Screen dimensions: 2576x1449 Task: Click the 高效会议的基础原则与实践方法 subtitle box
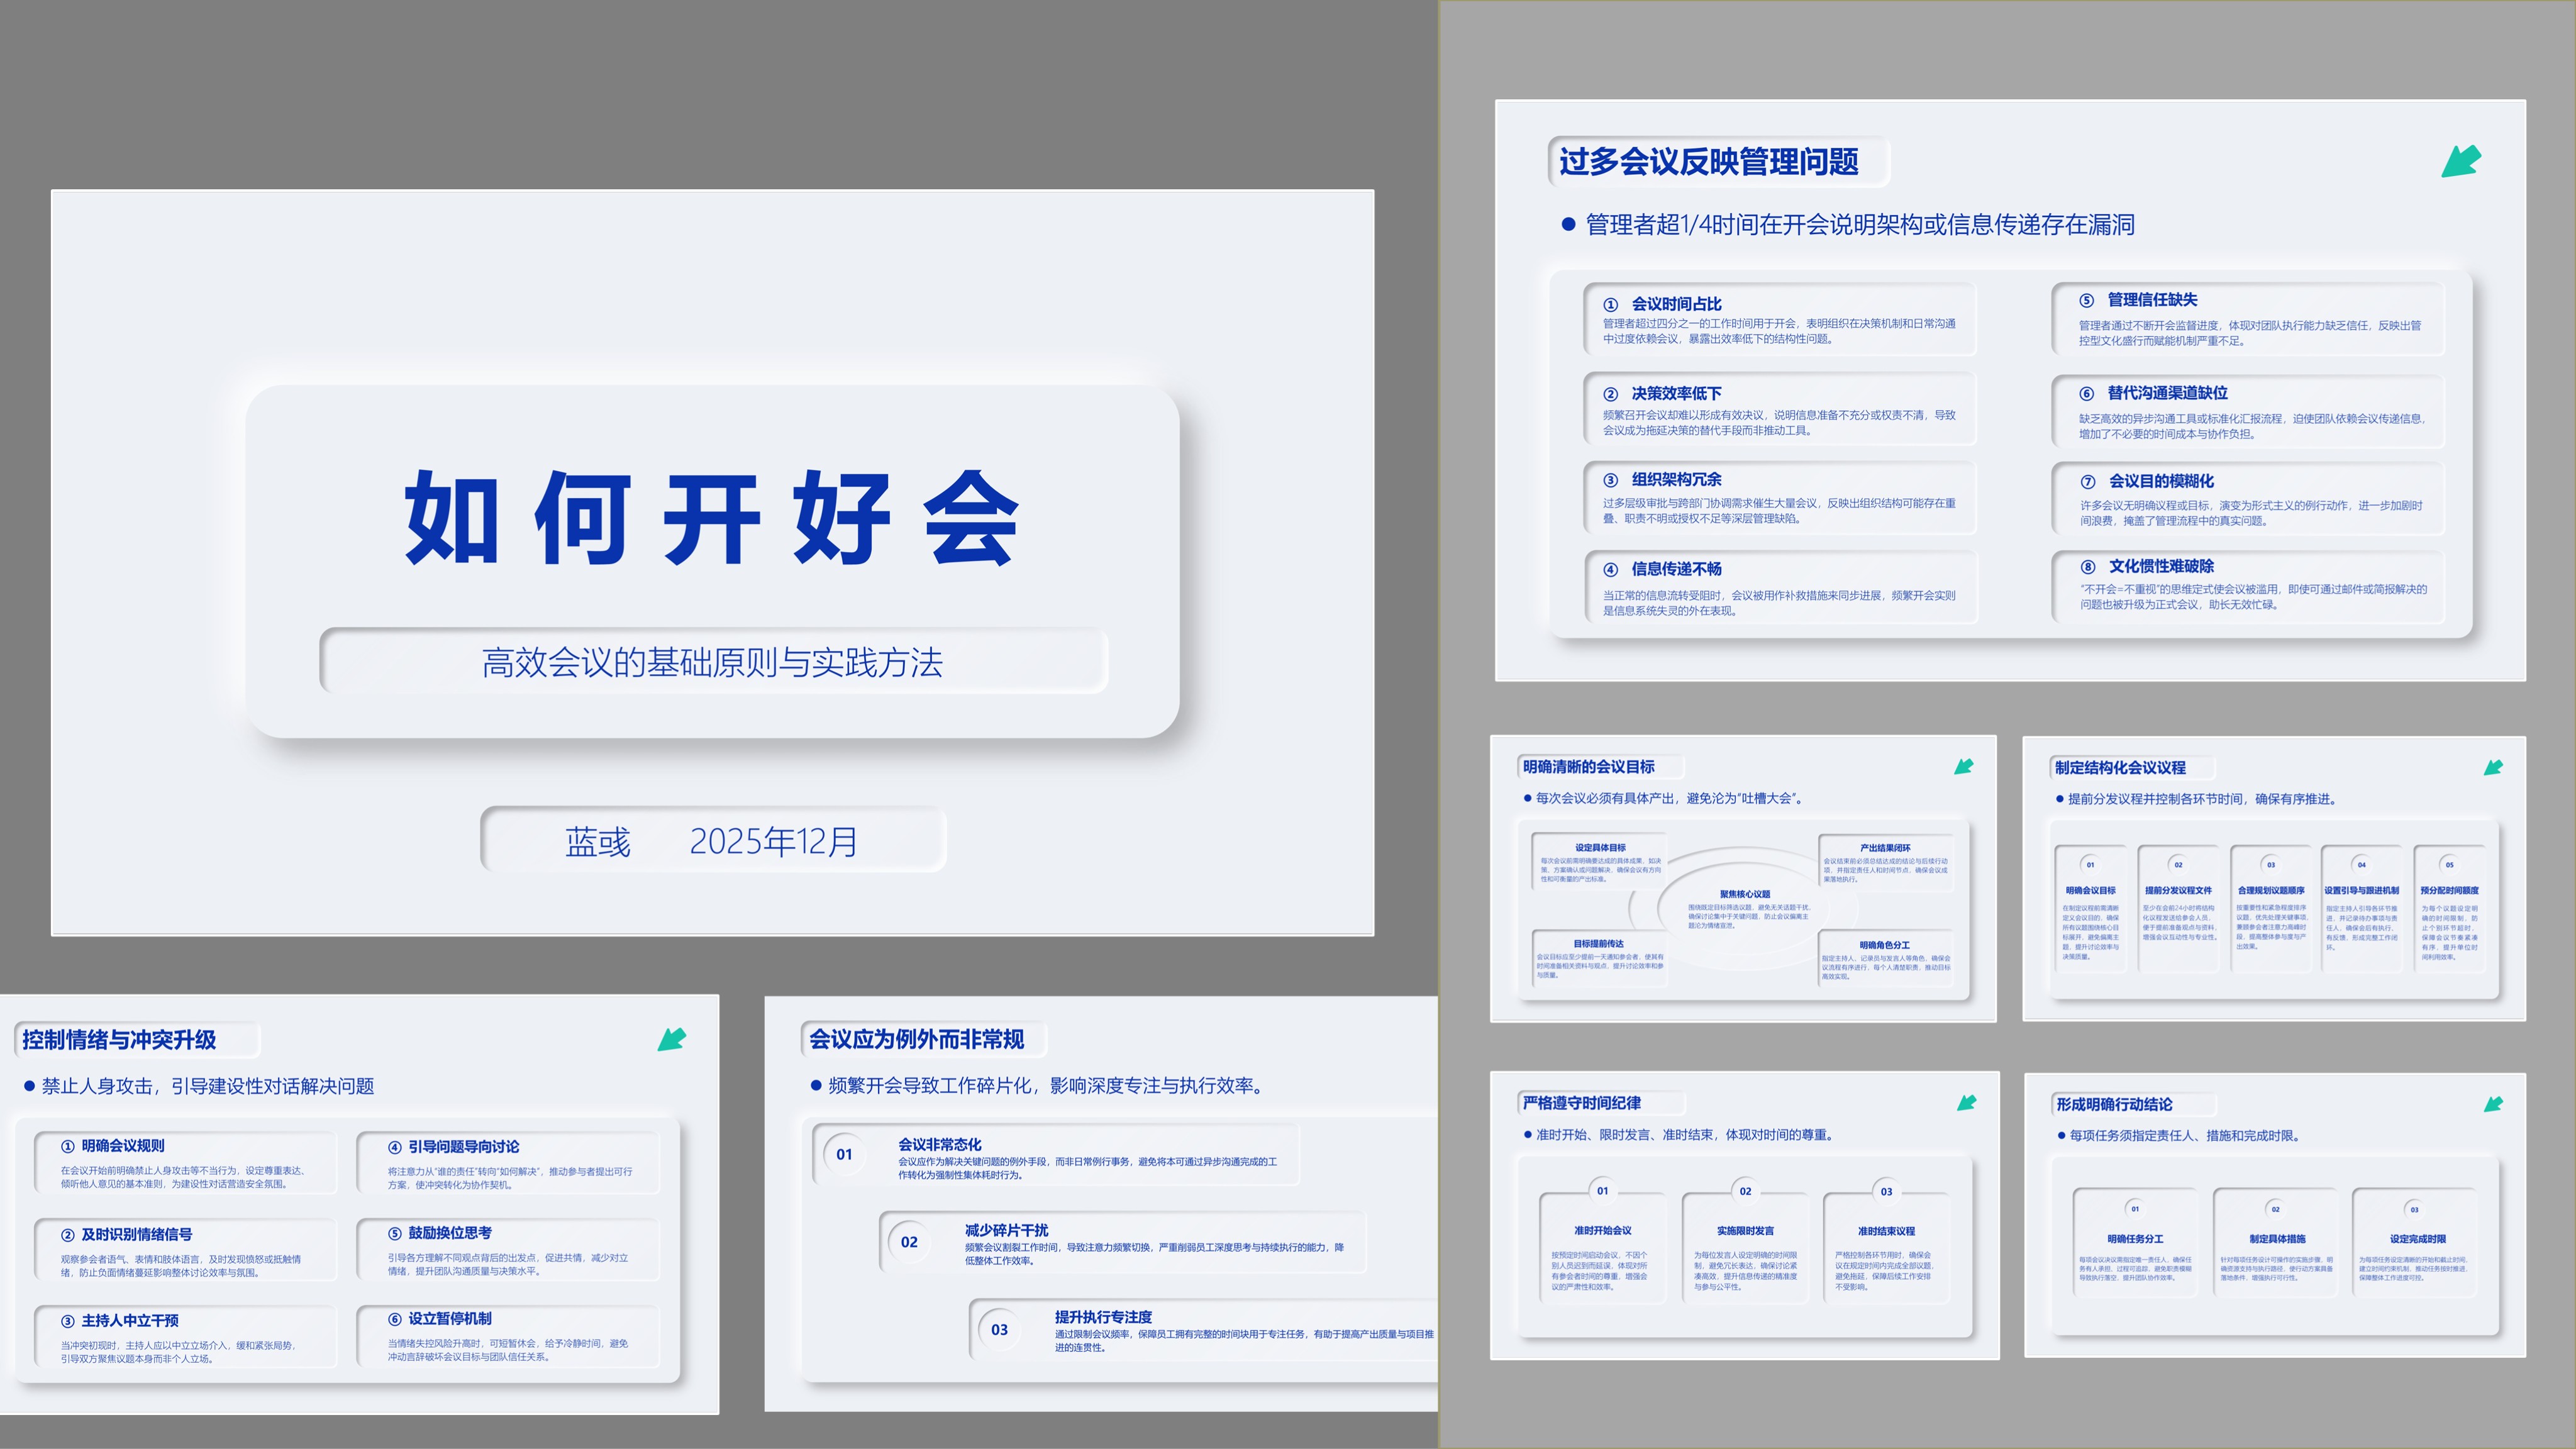click(x=713, y=661)
